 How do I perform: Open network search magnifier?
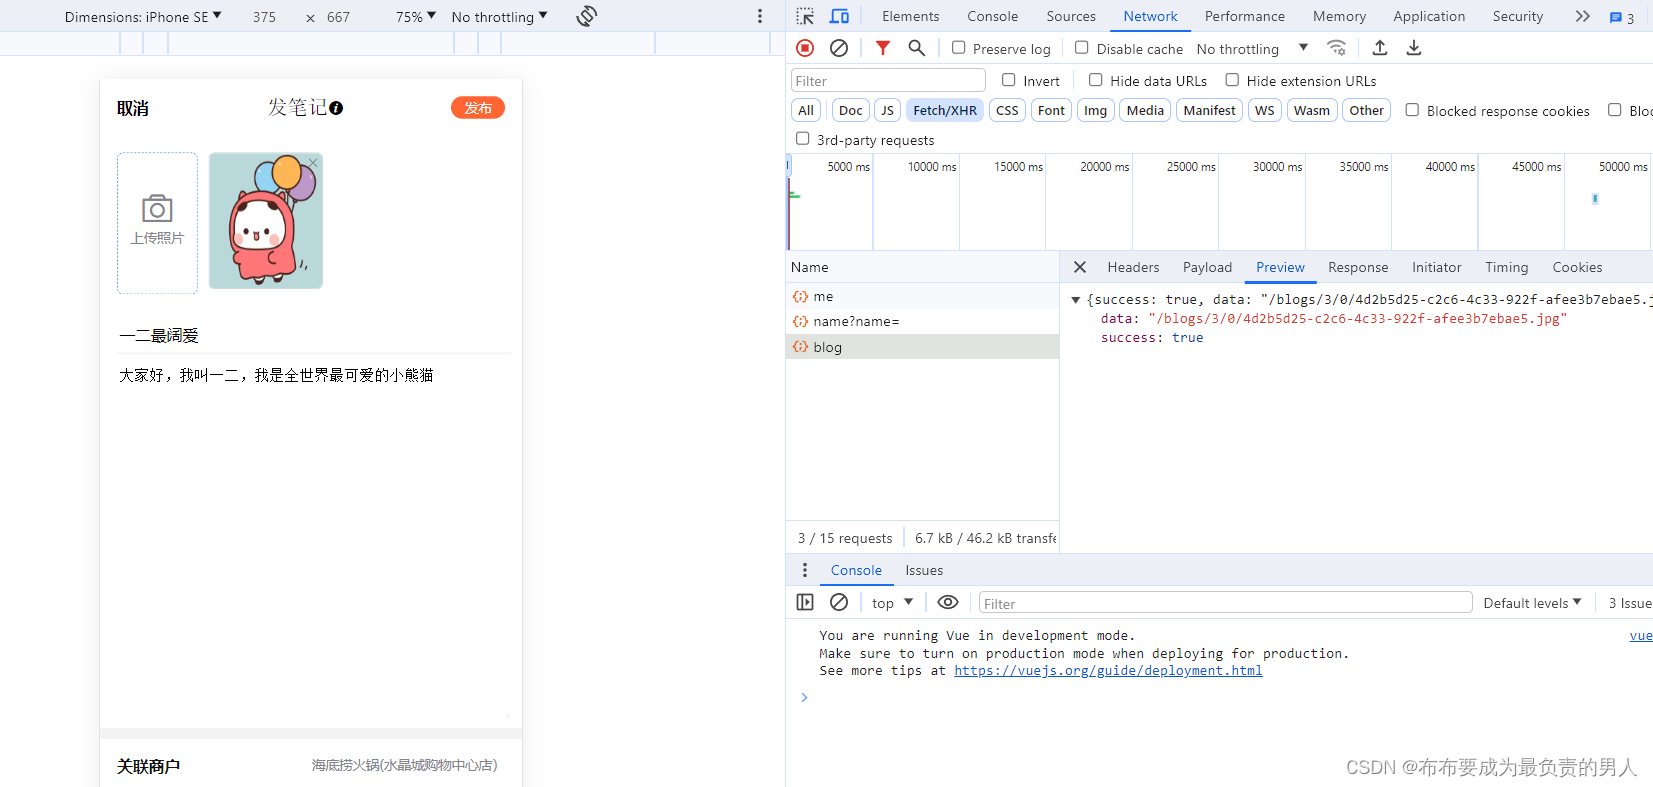click(x=916, y=48)
